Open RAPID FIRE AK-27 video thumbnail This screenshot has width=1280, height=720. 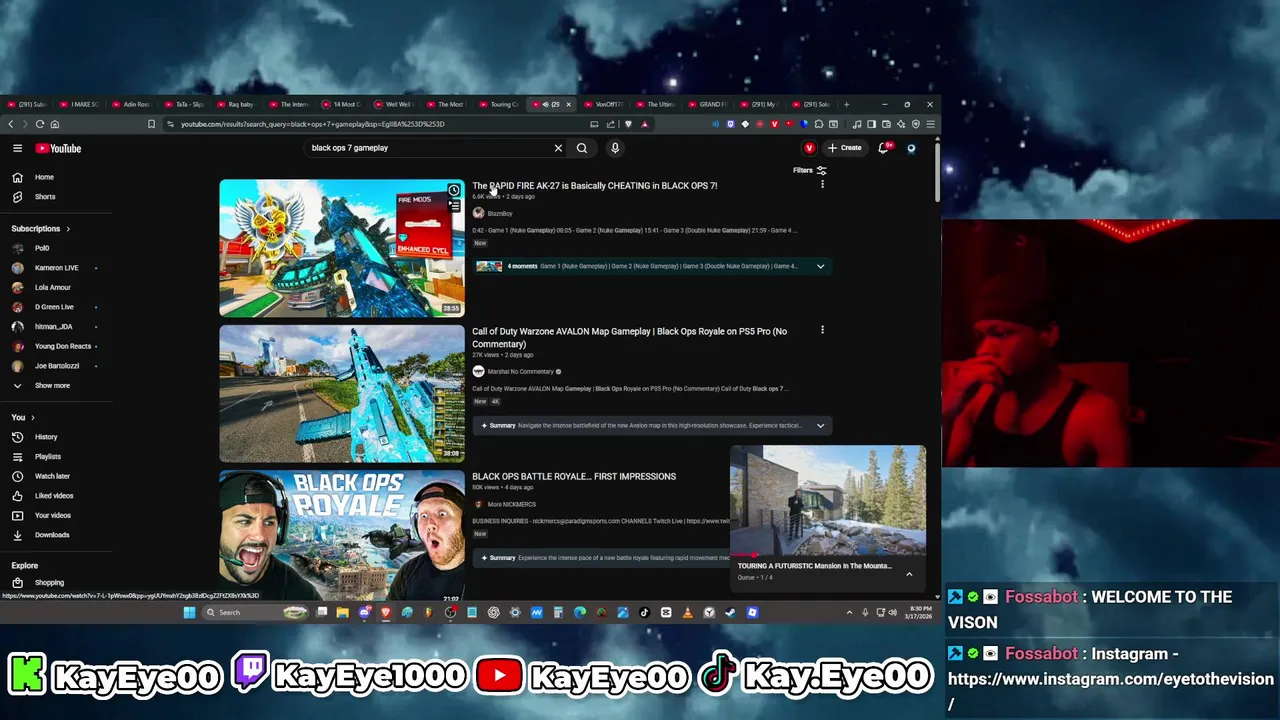pyautogui.click(x=342, y=248)
